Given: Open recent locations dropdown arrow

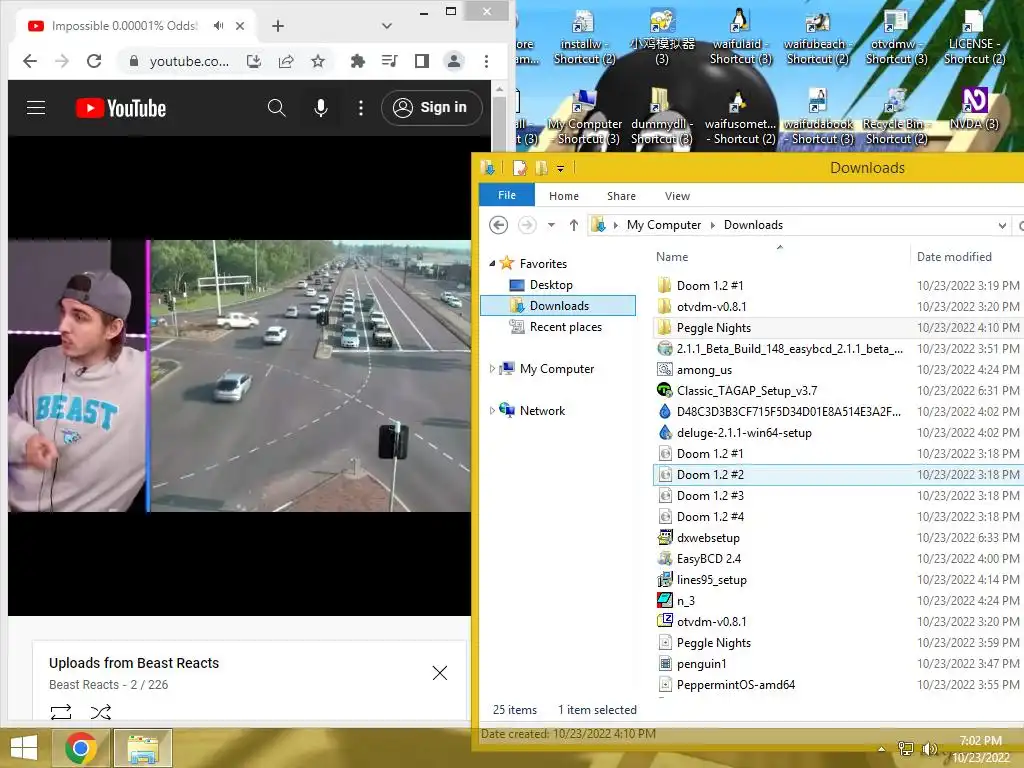Looking at the screenshot, I should [551, 225].
